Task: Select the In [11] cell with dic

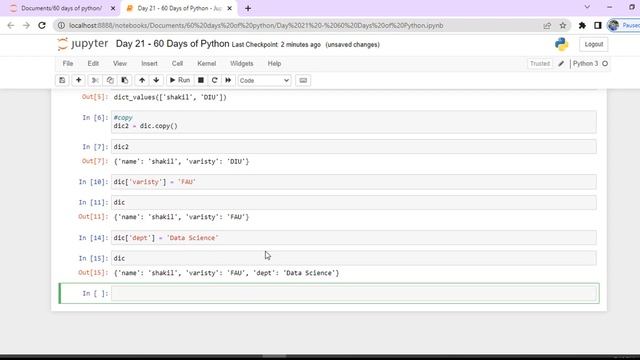Action: (353, 202)
